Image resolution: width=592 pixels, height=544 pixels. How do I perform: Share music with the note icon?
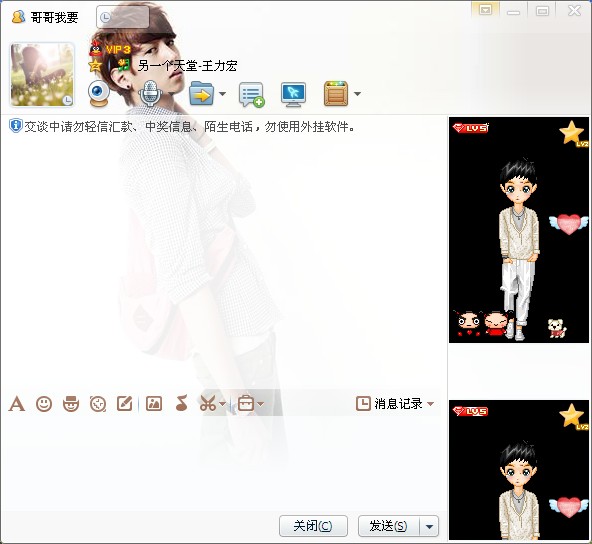(x=182, y=403)
